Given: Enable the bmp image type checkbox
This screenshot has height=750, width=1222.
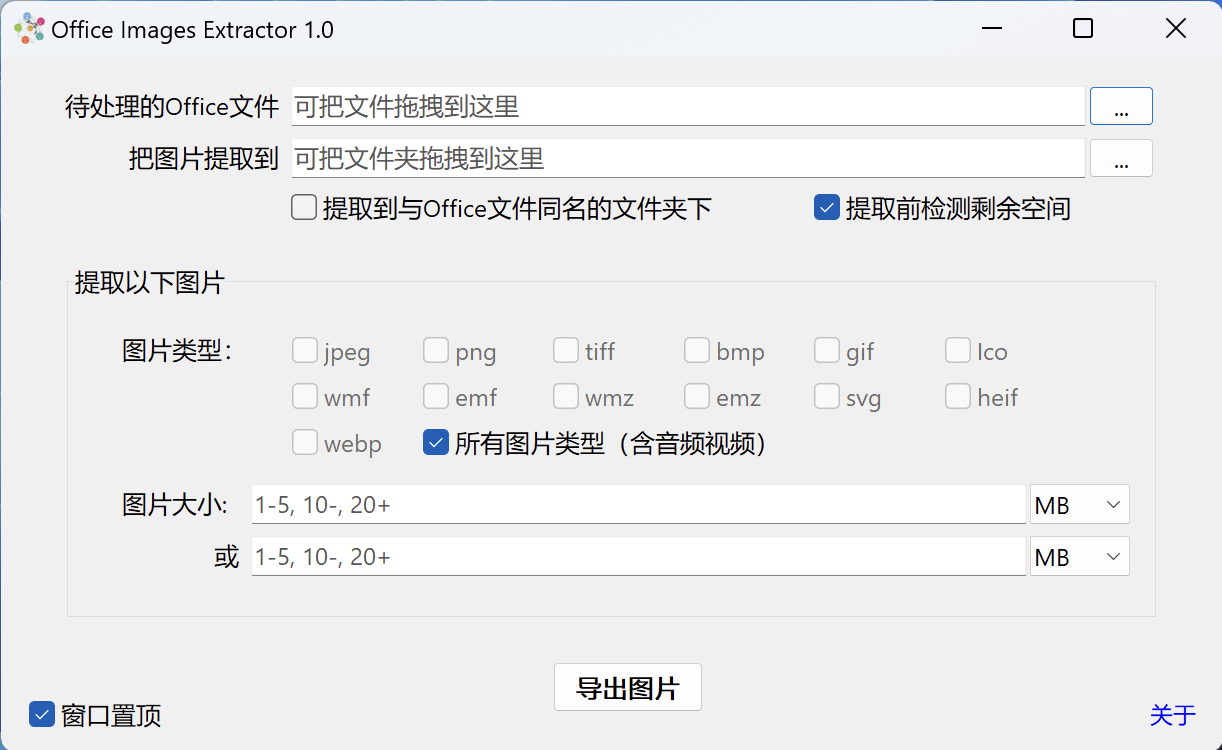Looking at the screenshot, I should pos(697,350).
